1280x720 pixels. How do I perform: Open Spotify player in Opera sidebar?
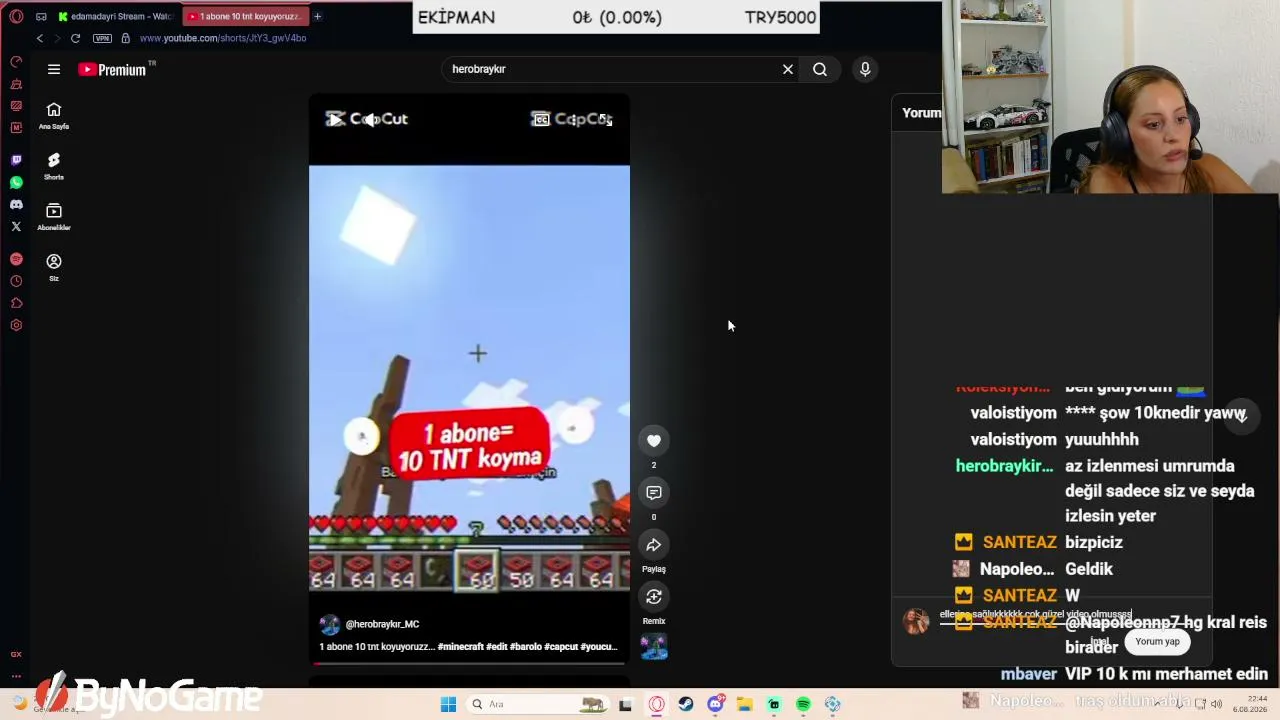(x=16, y=259)
